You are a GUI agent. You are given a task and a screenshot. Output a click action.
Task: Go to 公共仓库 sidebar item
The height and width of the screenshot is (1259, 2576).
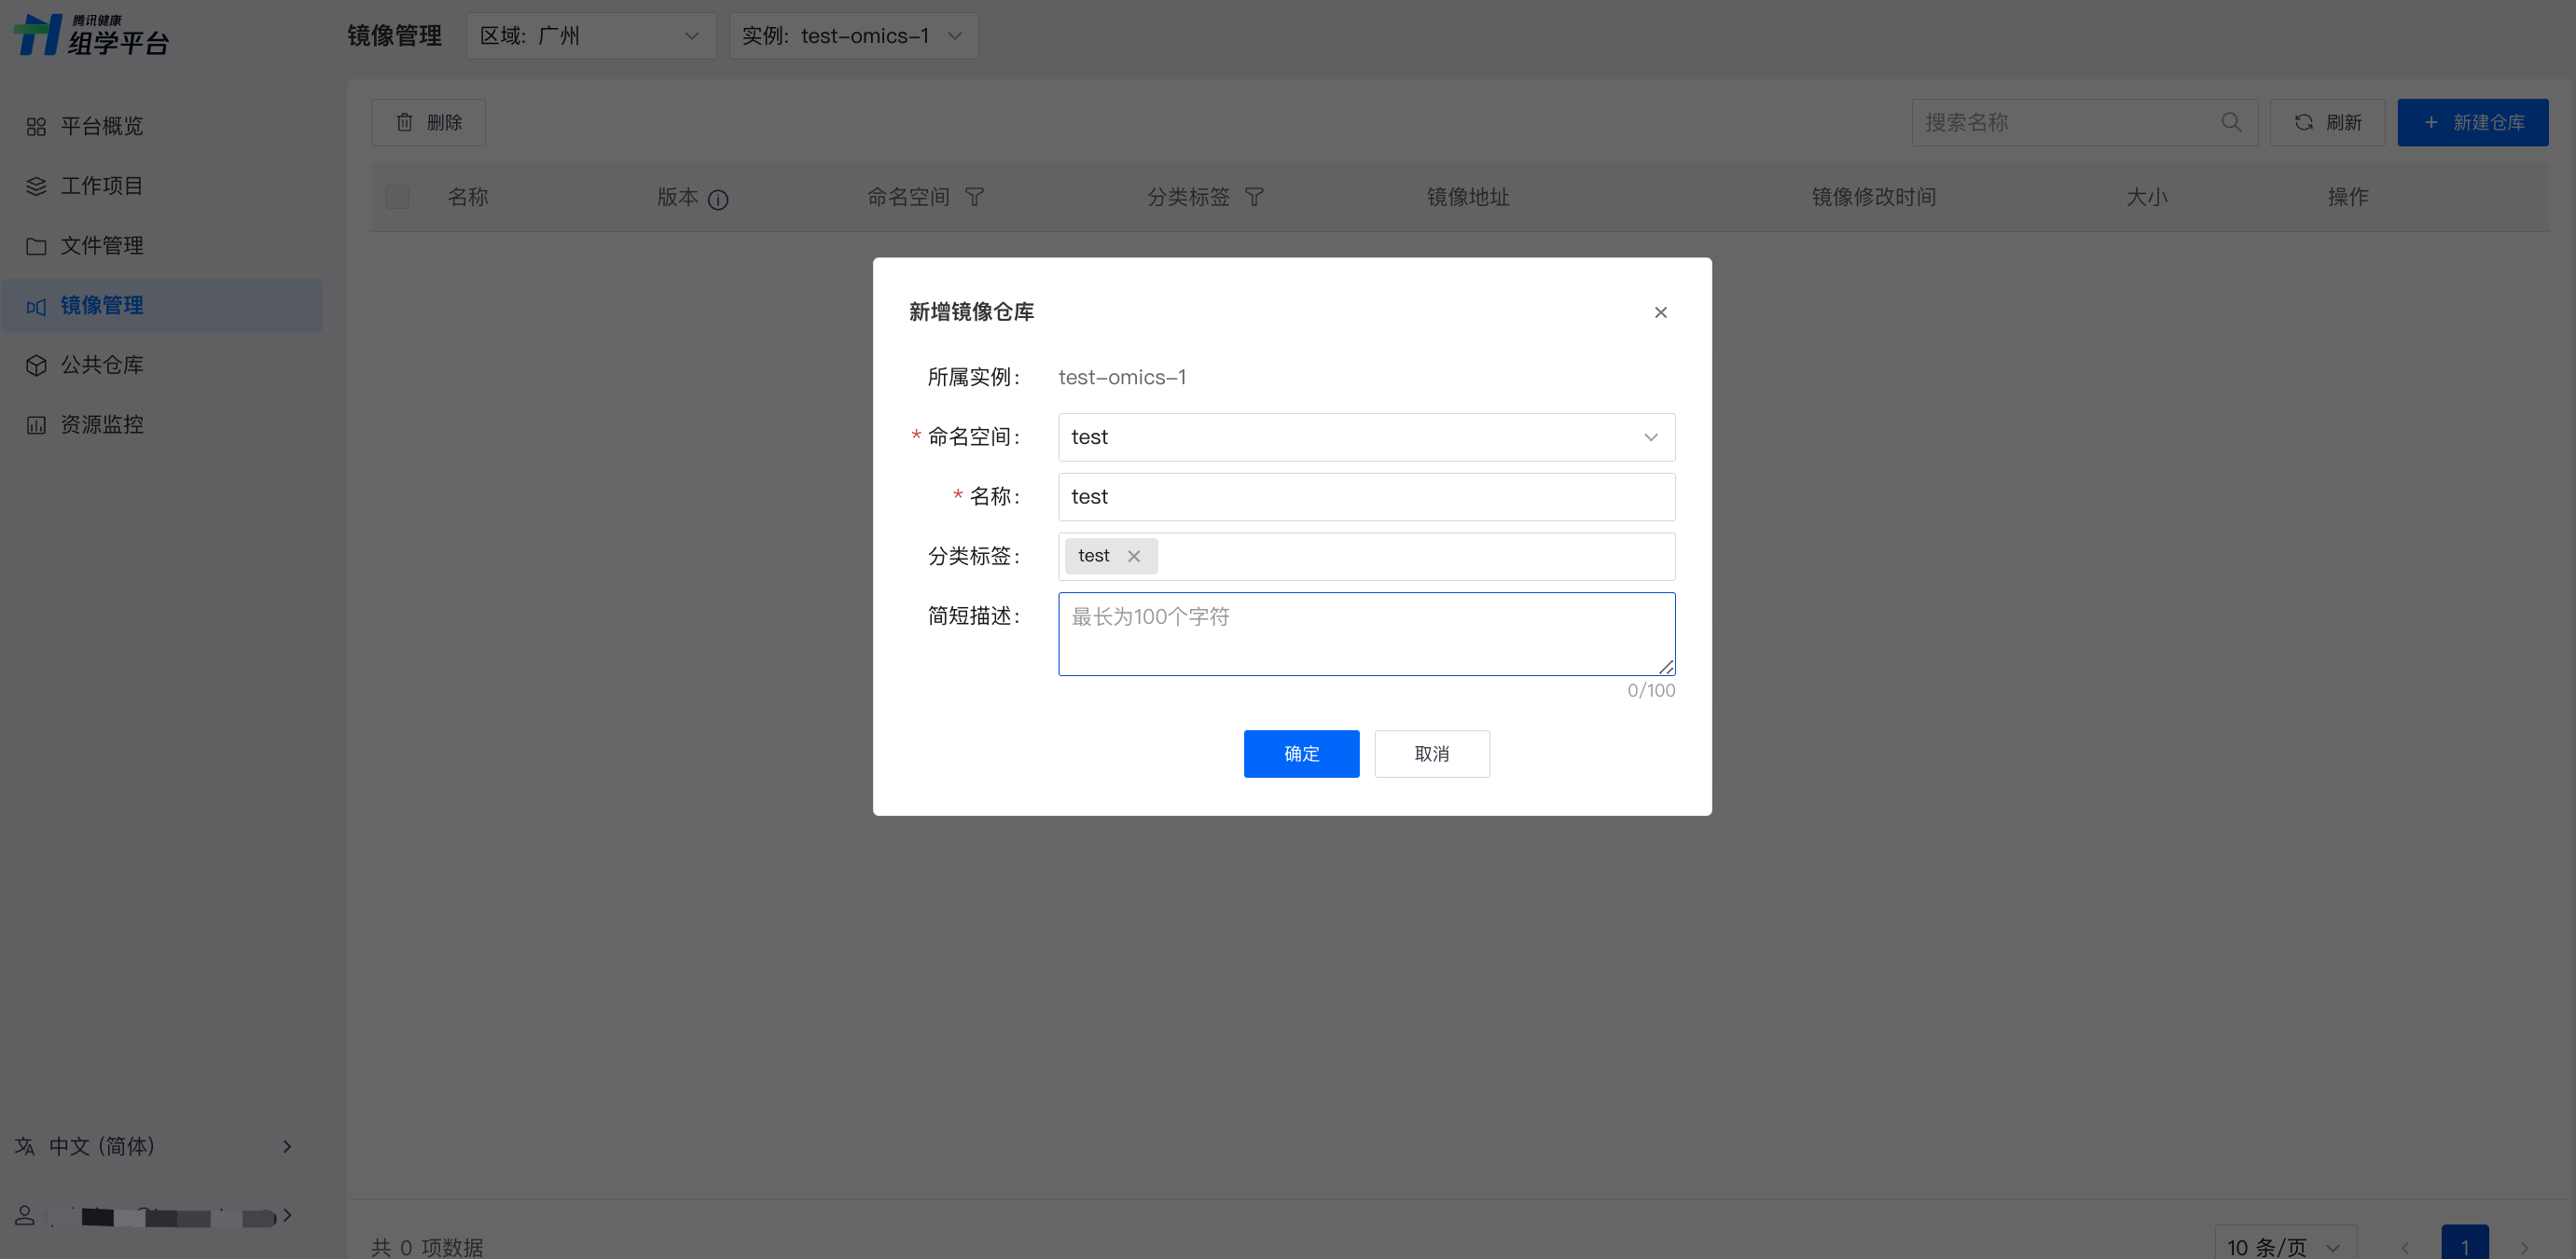(102, 365)
